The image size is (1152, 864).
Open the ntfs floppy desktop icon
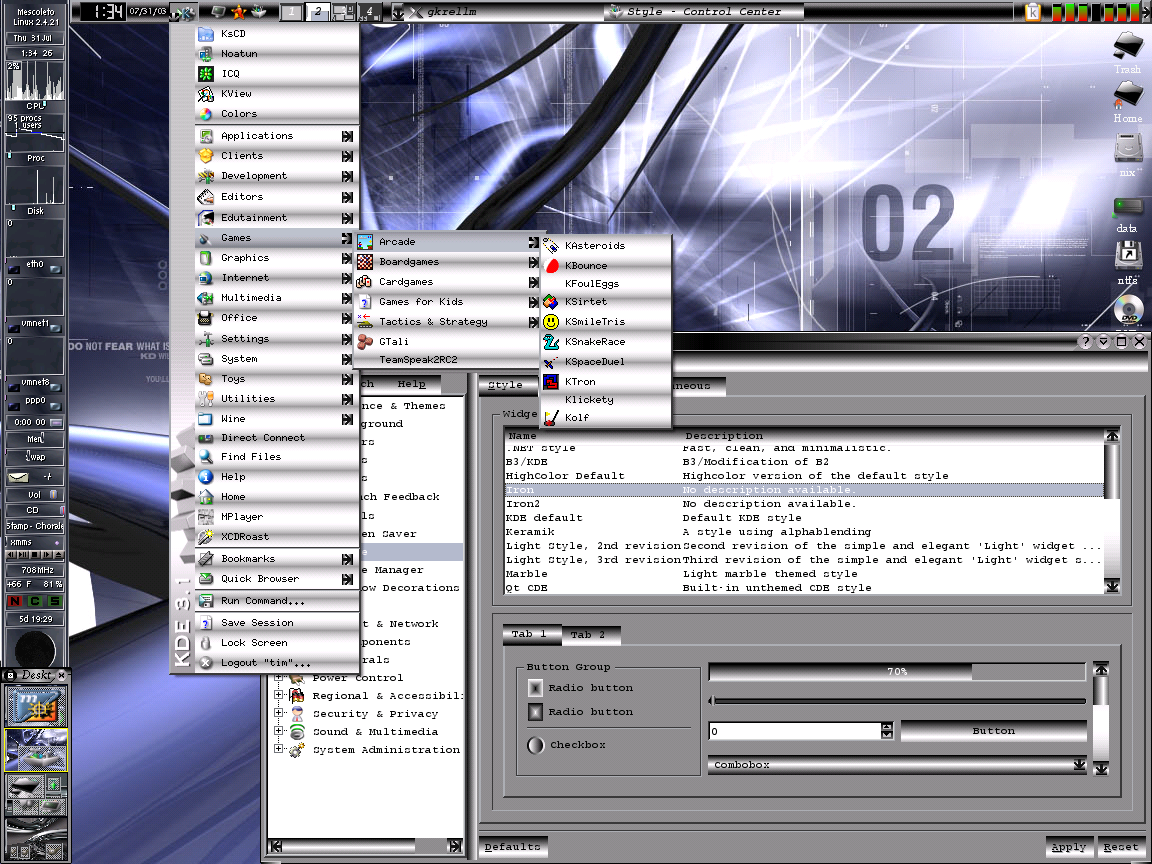(x=1127, y=262)
